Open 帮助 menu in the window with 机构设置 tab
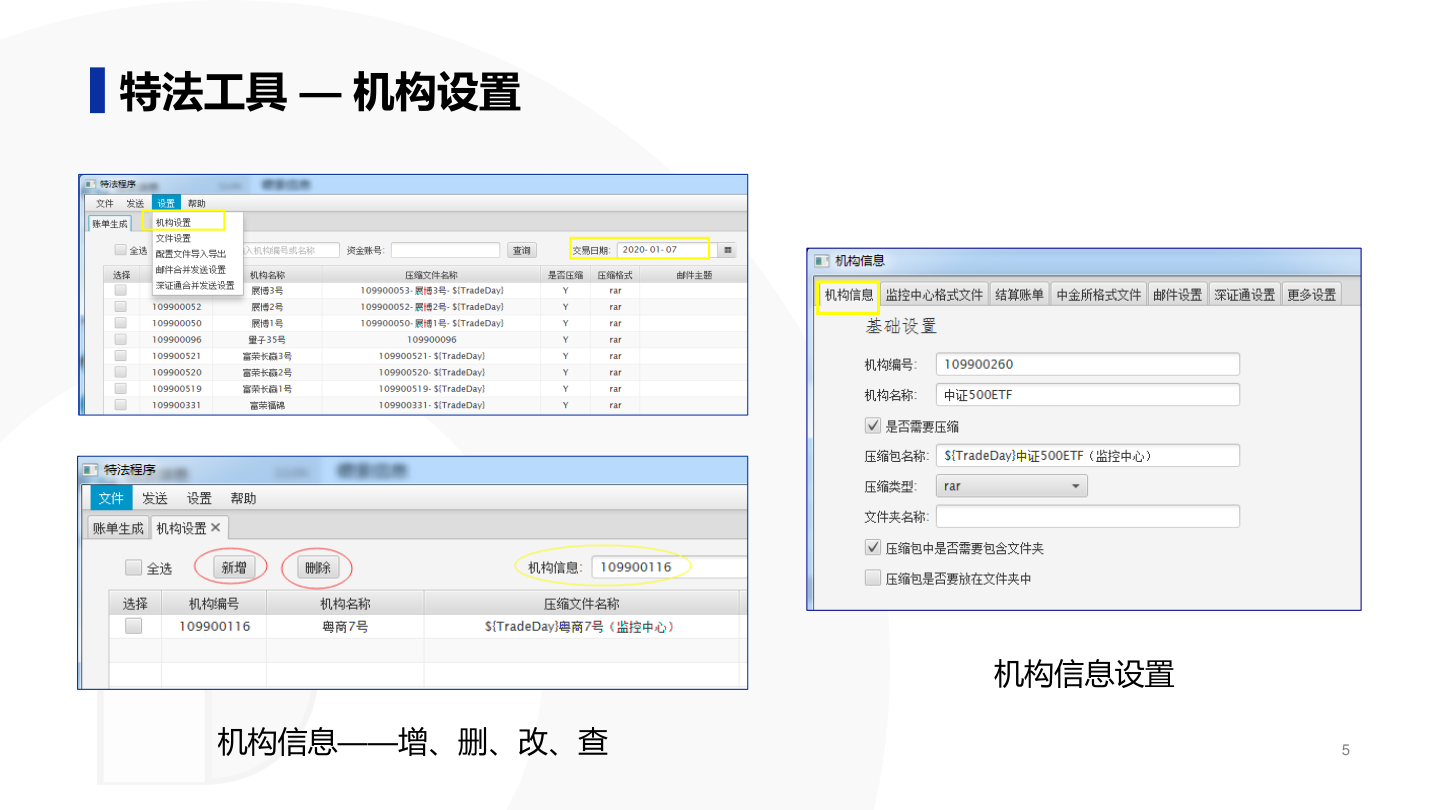The height and width of the screenshot is (810, 1440). click(243, 498)
